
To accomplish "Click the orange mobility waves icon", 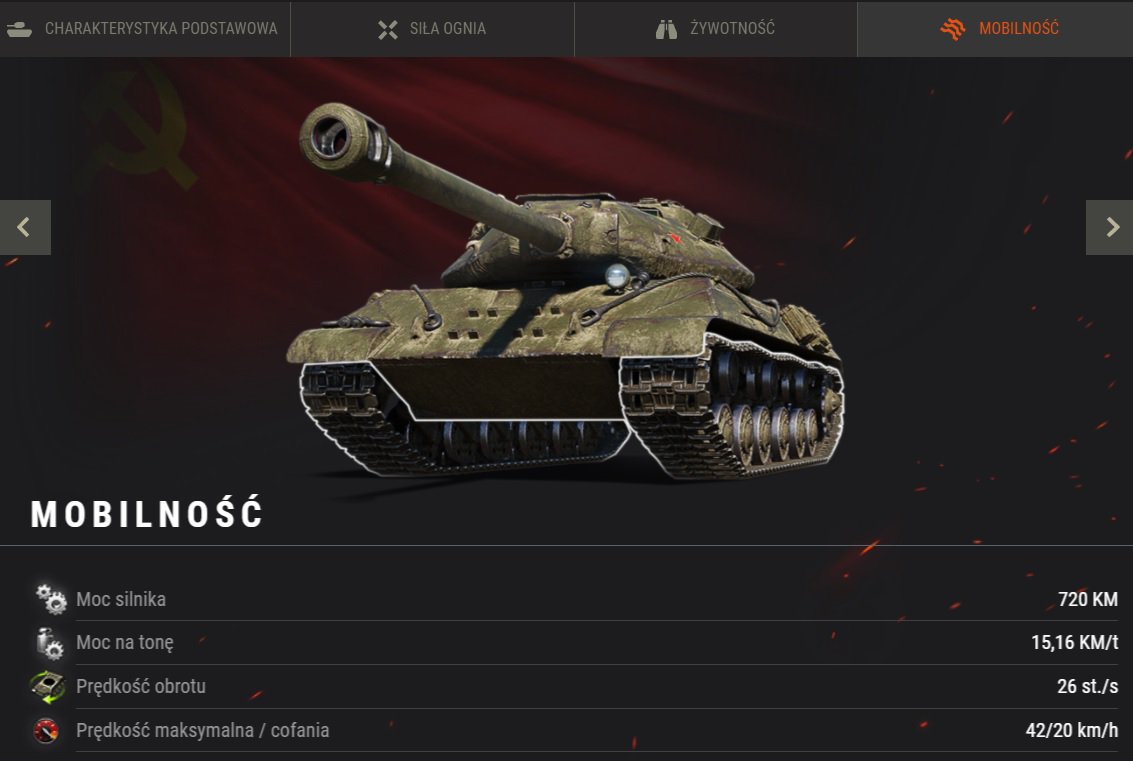I will [953, 29].
